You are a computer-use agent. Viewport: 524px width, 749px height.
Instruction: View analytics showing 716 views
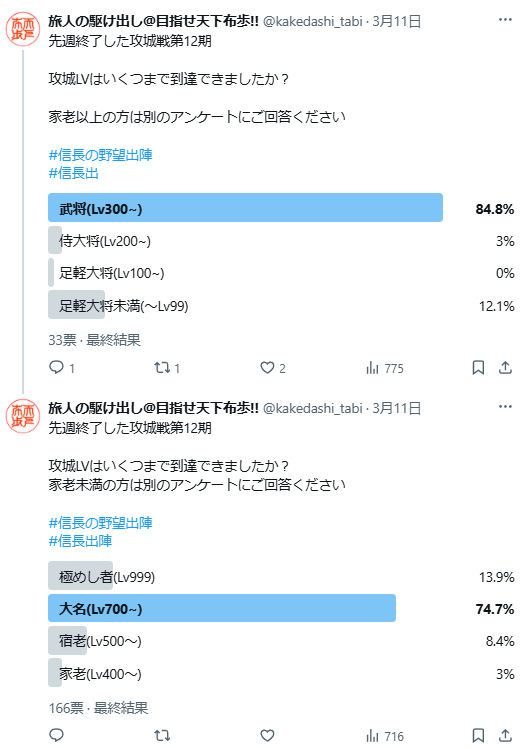click(385, 736)
